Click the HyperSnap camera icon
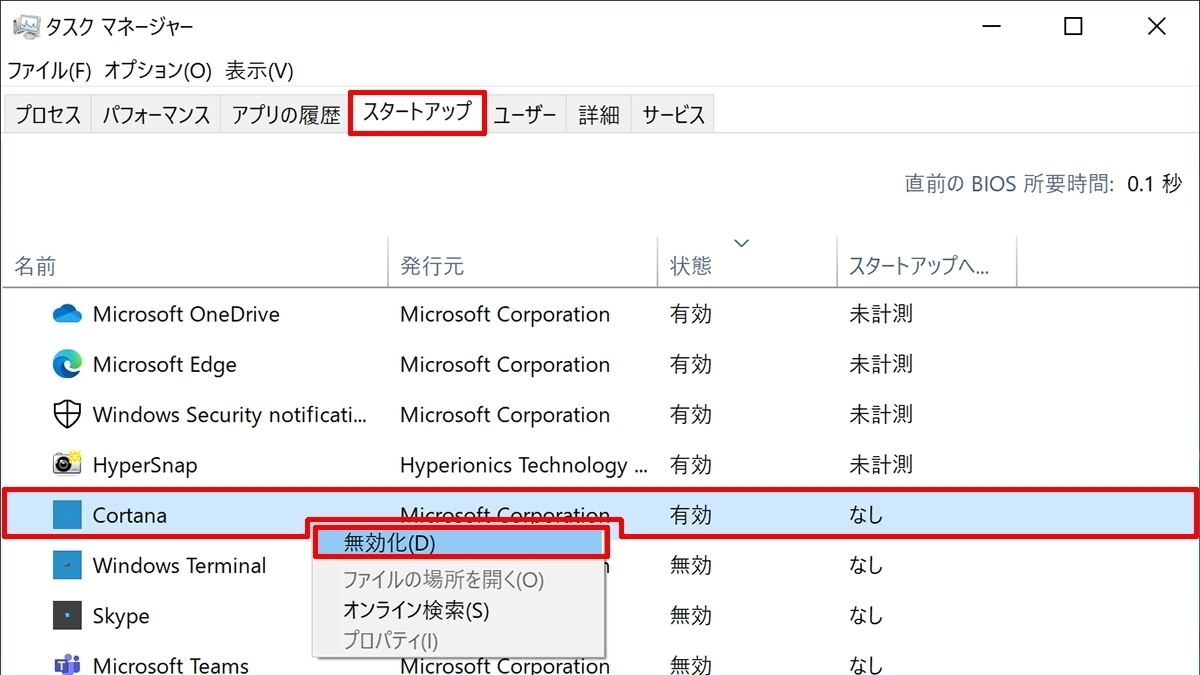Screen dimensions: 1200x675 [x=67, y=464]
